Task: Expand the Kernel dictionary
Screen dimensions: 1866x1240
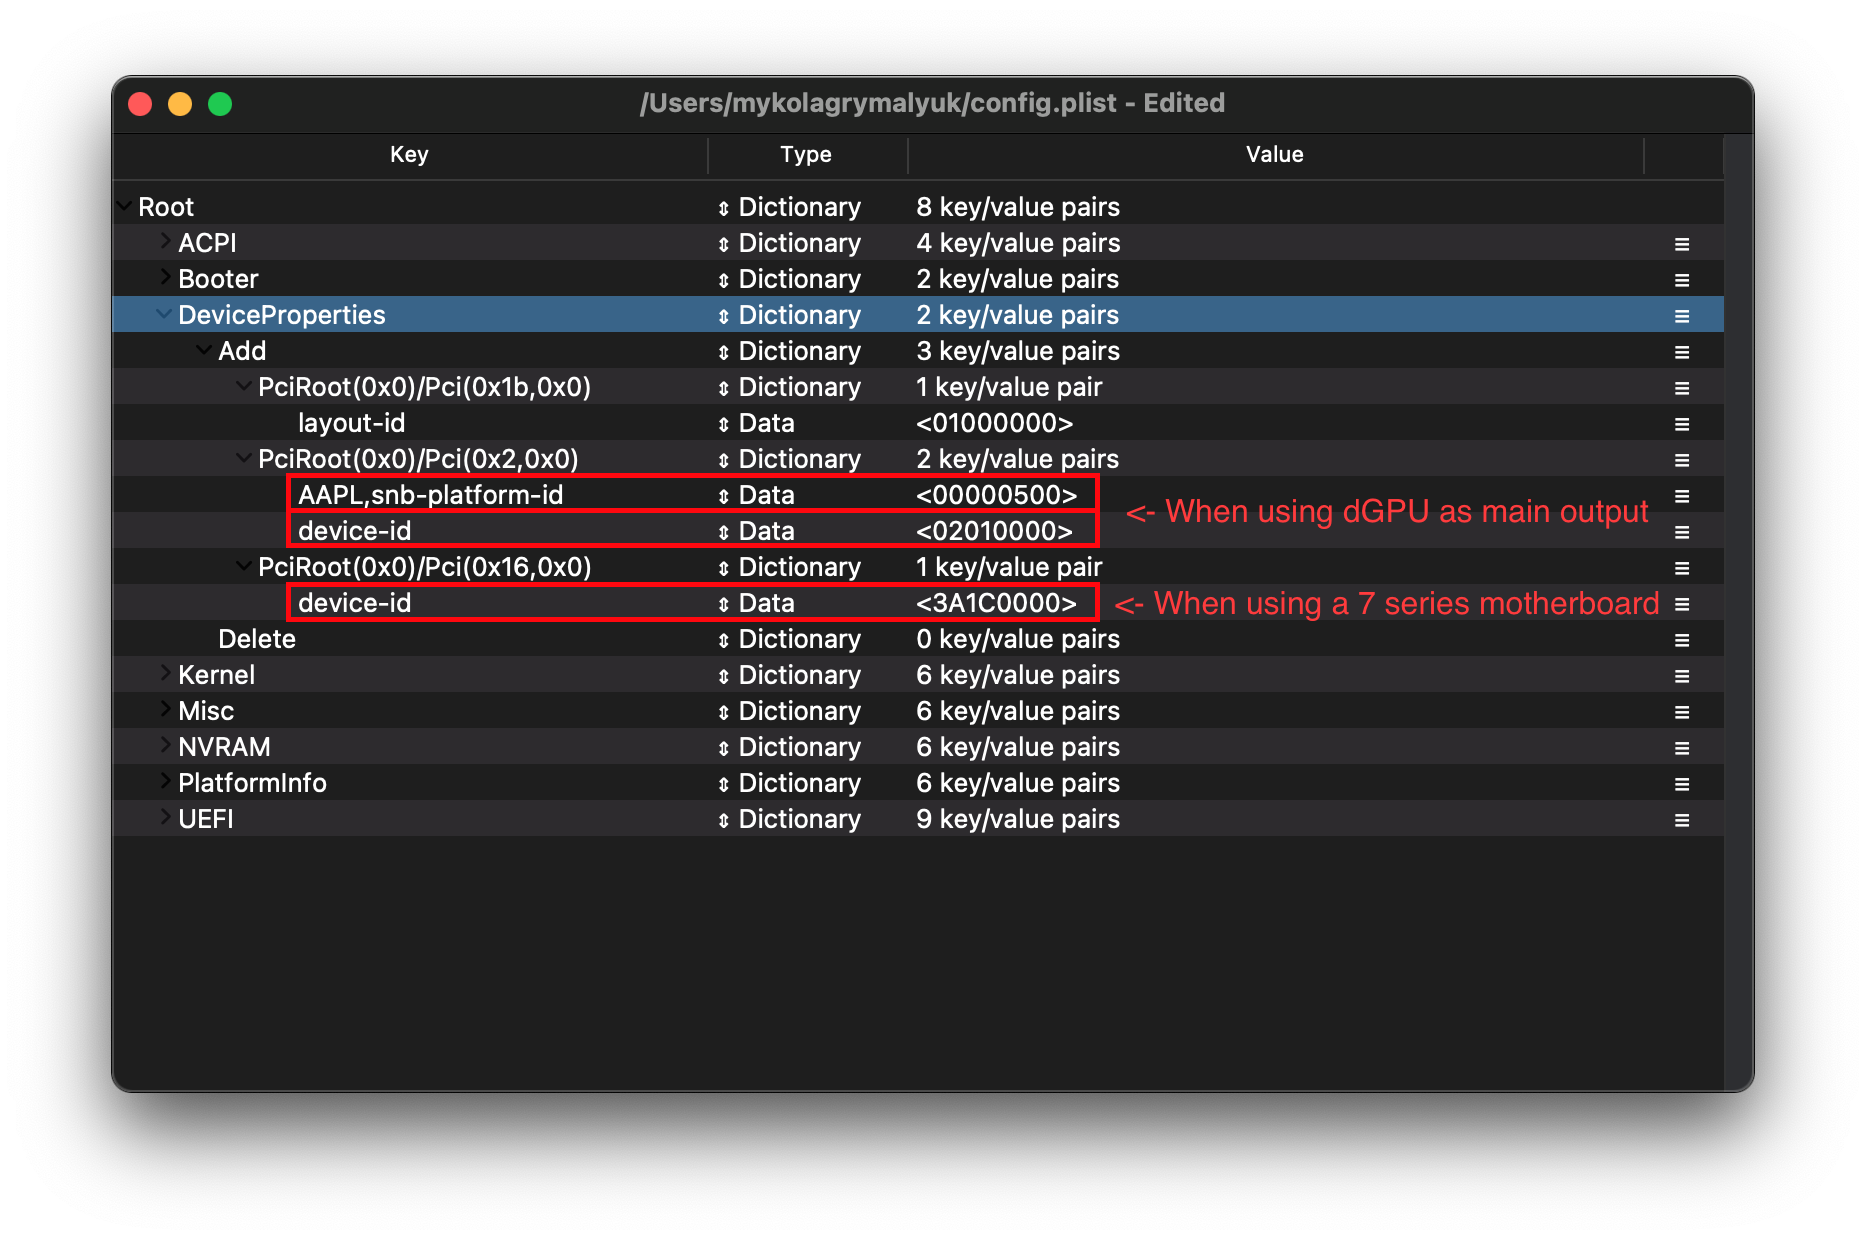Action: pyautogui.click(x=165, y=674)
